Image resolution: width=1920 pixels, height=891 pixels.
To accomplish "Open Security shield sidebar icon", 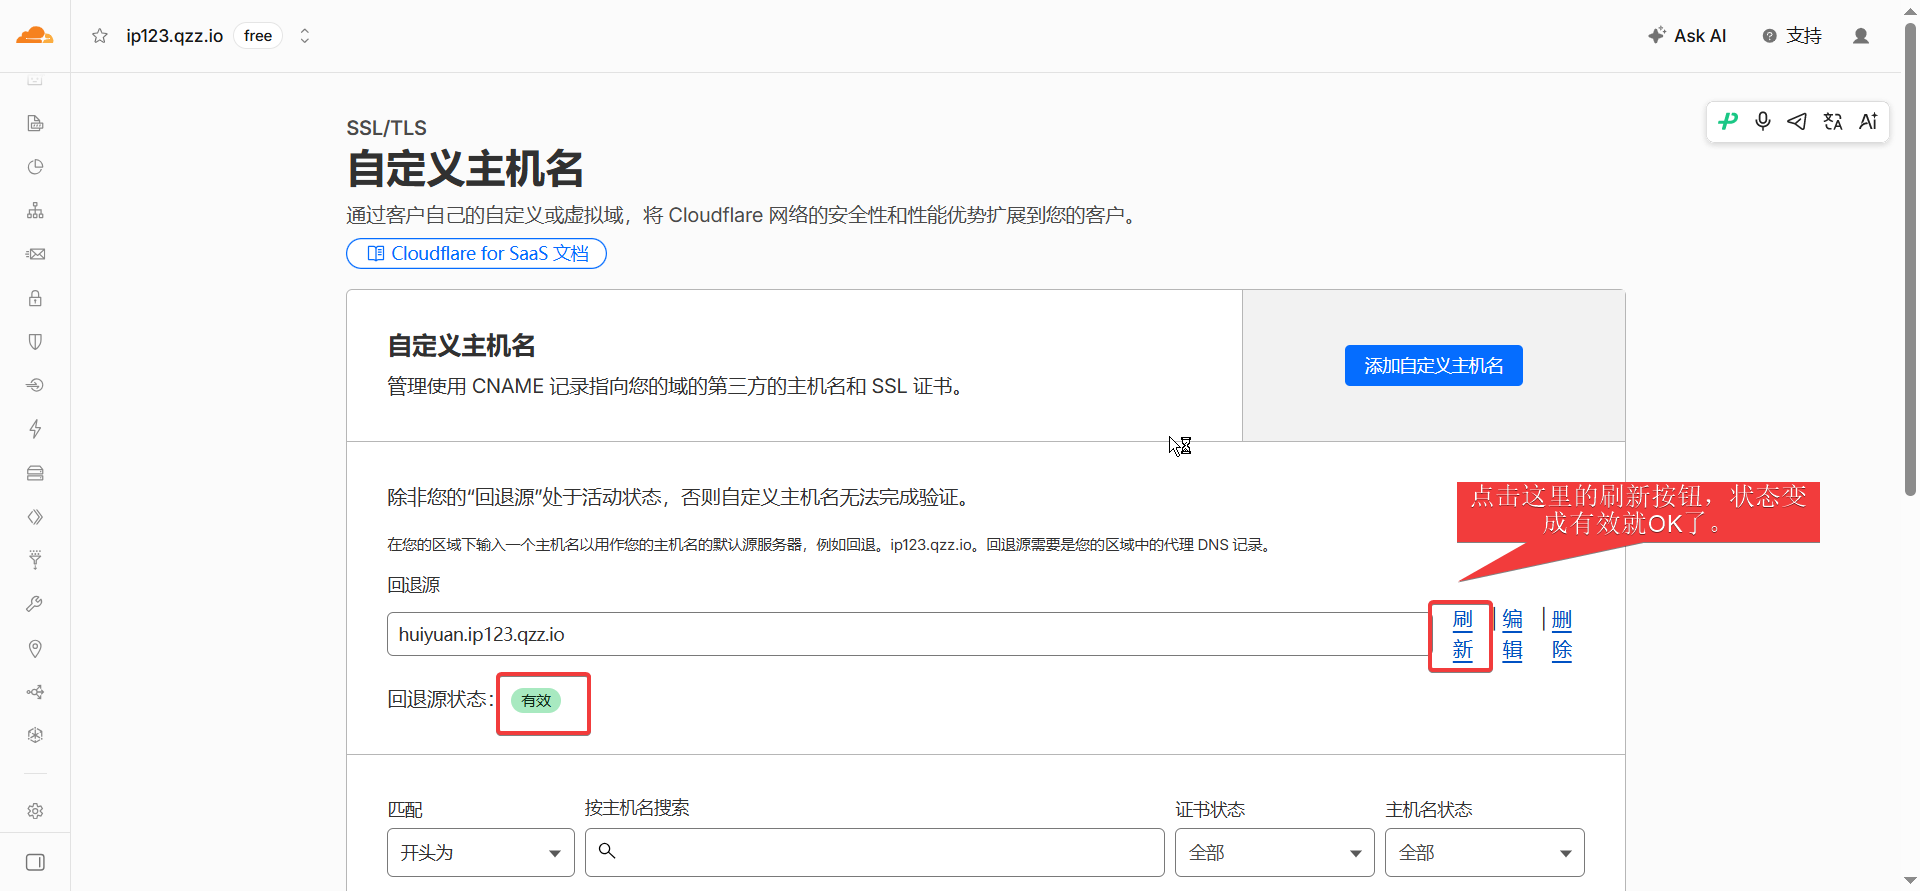I will [35, 342].
